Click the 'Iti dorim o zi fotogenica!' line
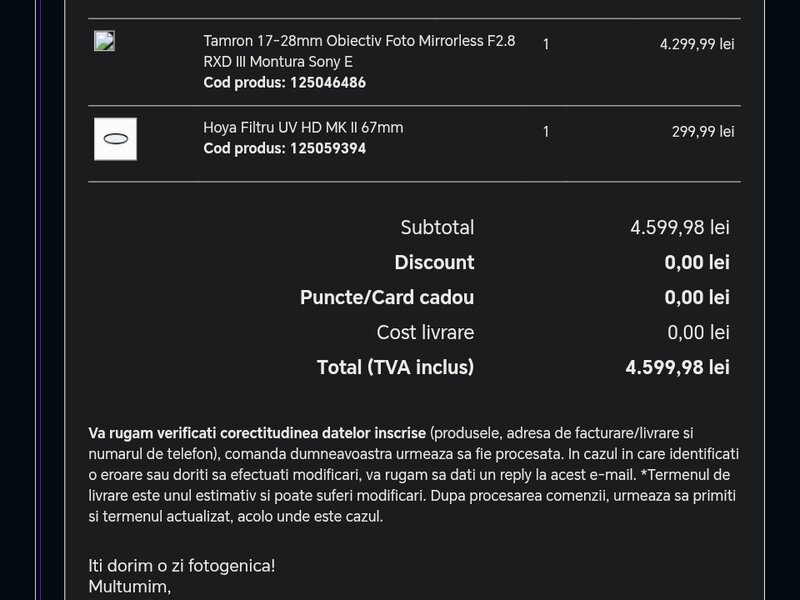Screen dimensions: 800x600 (181, 566)
